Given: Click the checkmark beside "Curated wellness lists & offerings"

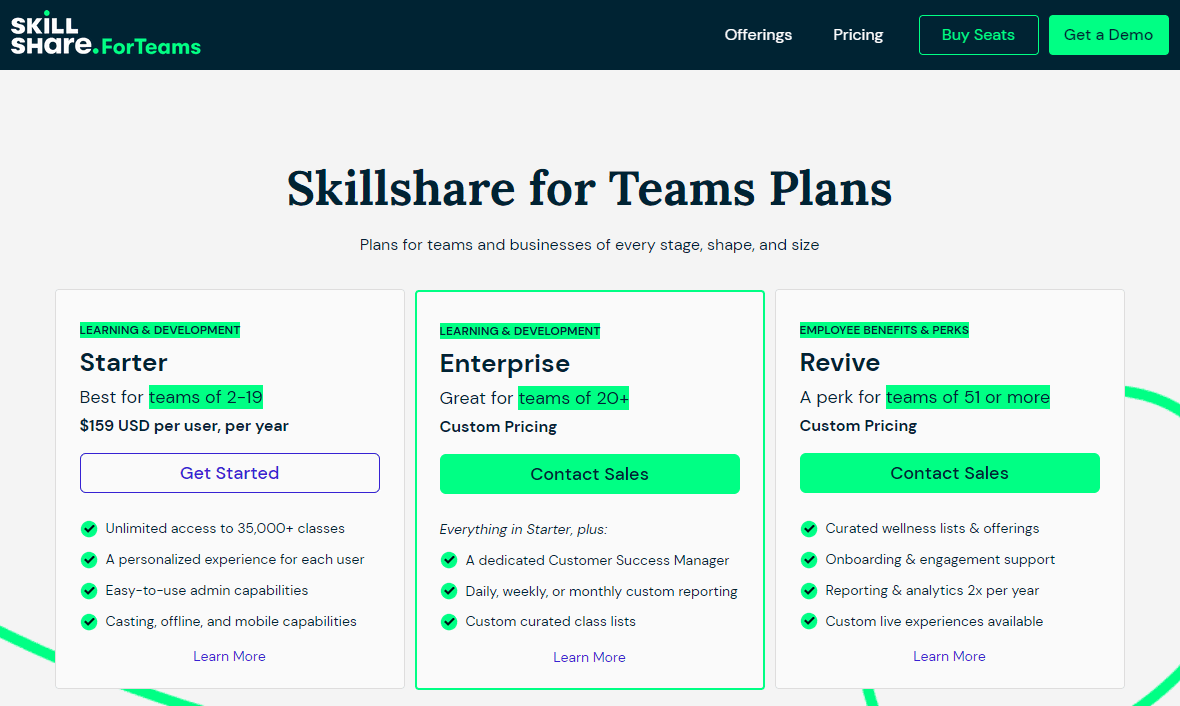Looking at the screenshot, I should point(809,529).
